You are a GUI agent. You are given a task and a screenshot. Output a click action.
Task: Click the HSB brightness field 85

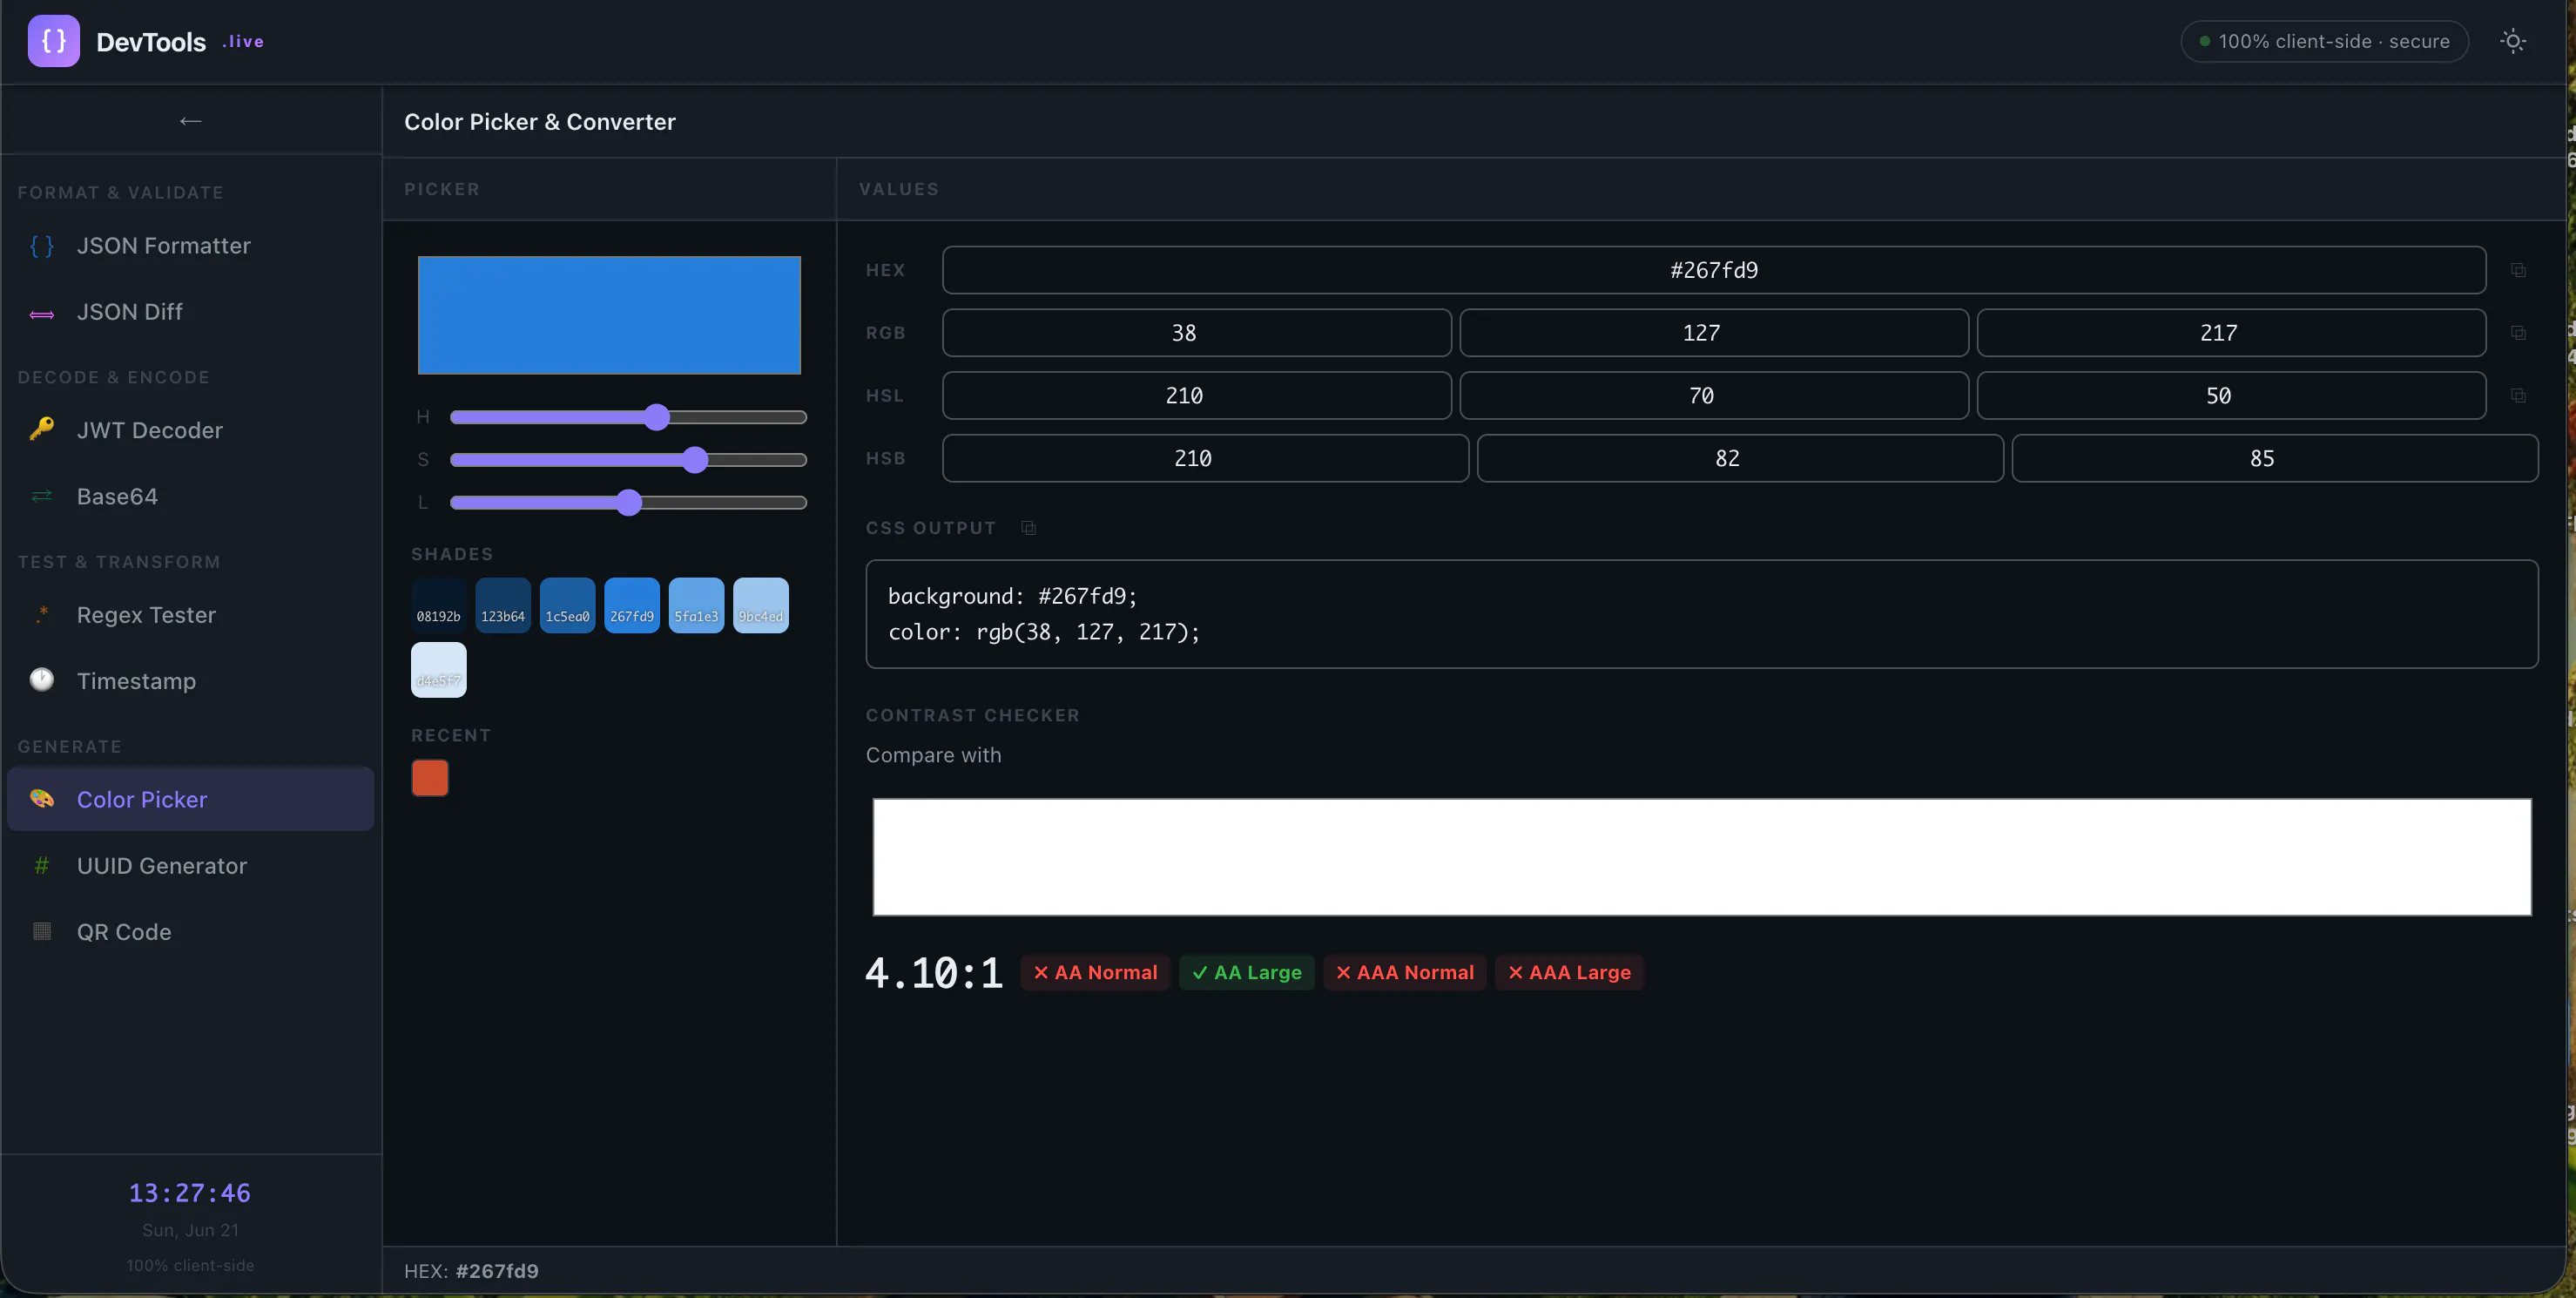point(2275,458)
